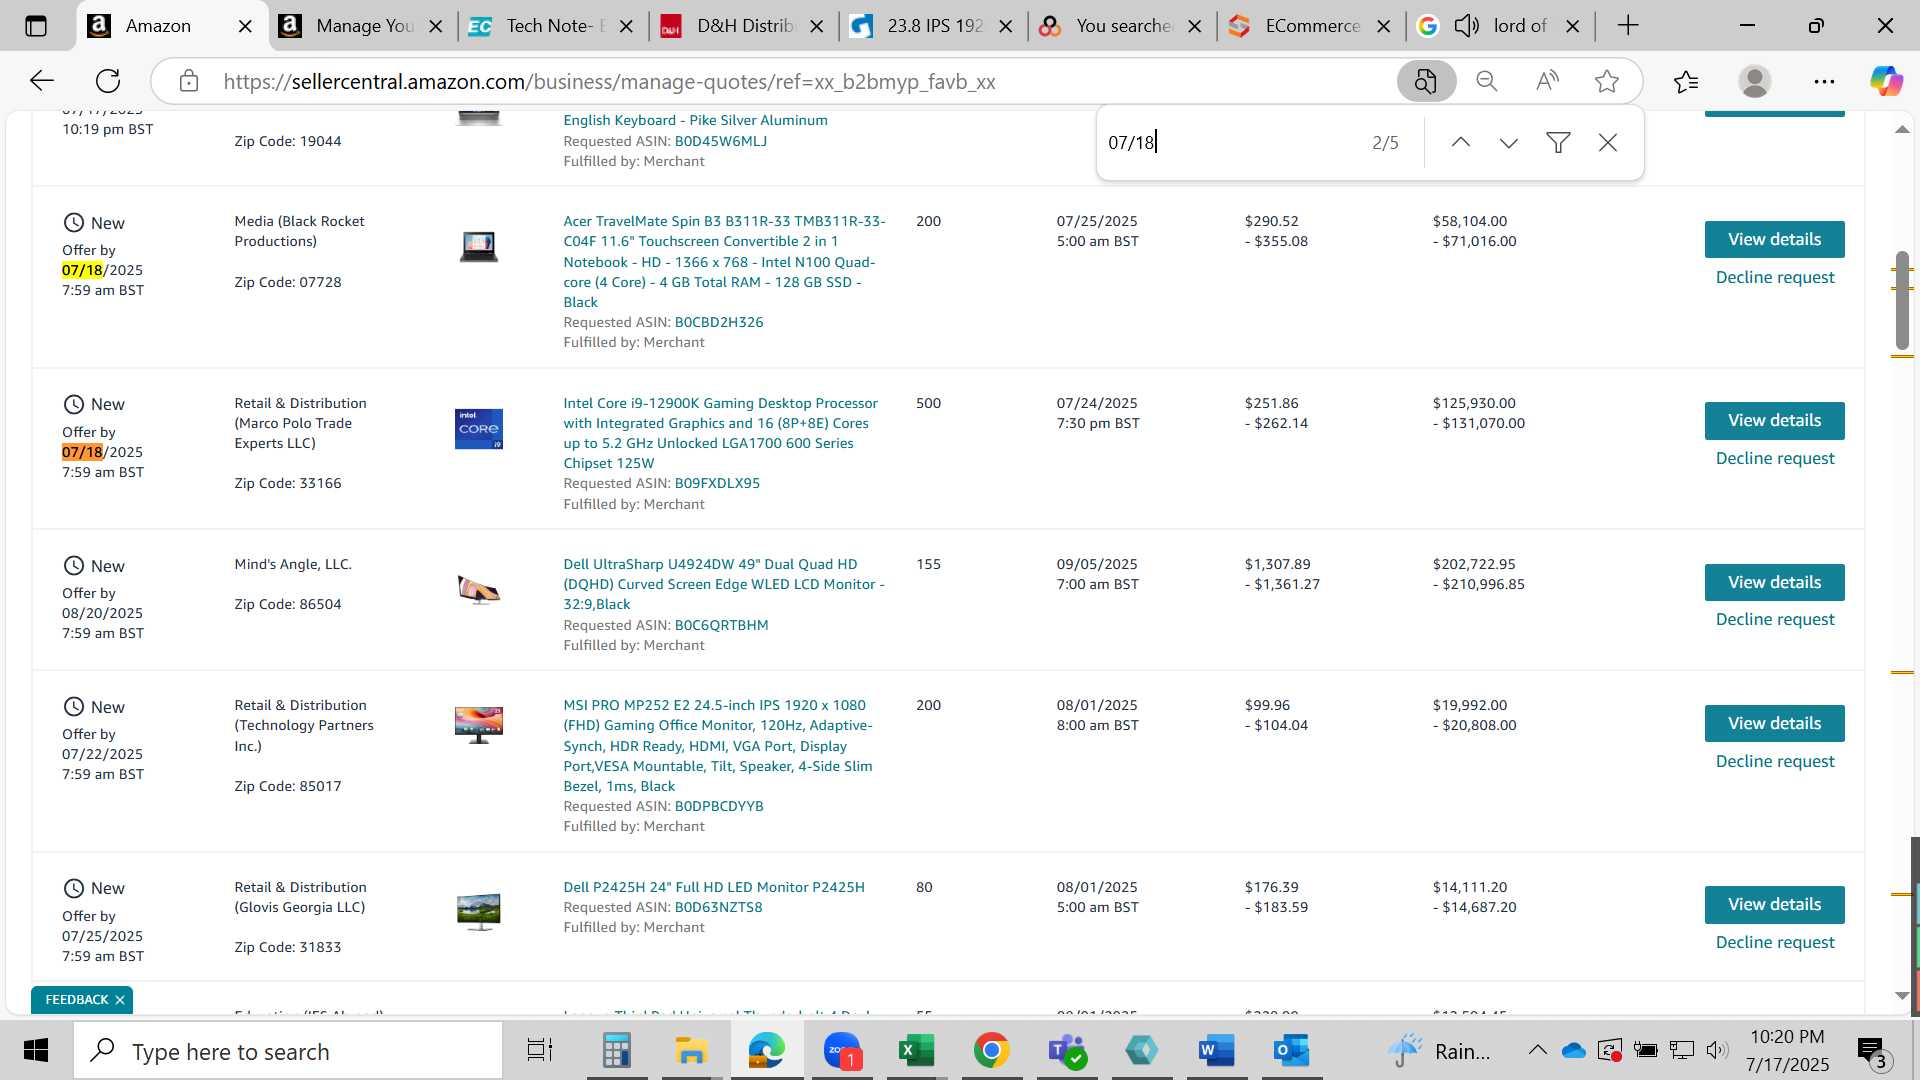Close the find-on-page bar
The image size is (1920, 1080).
tap(1608, 143)
